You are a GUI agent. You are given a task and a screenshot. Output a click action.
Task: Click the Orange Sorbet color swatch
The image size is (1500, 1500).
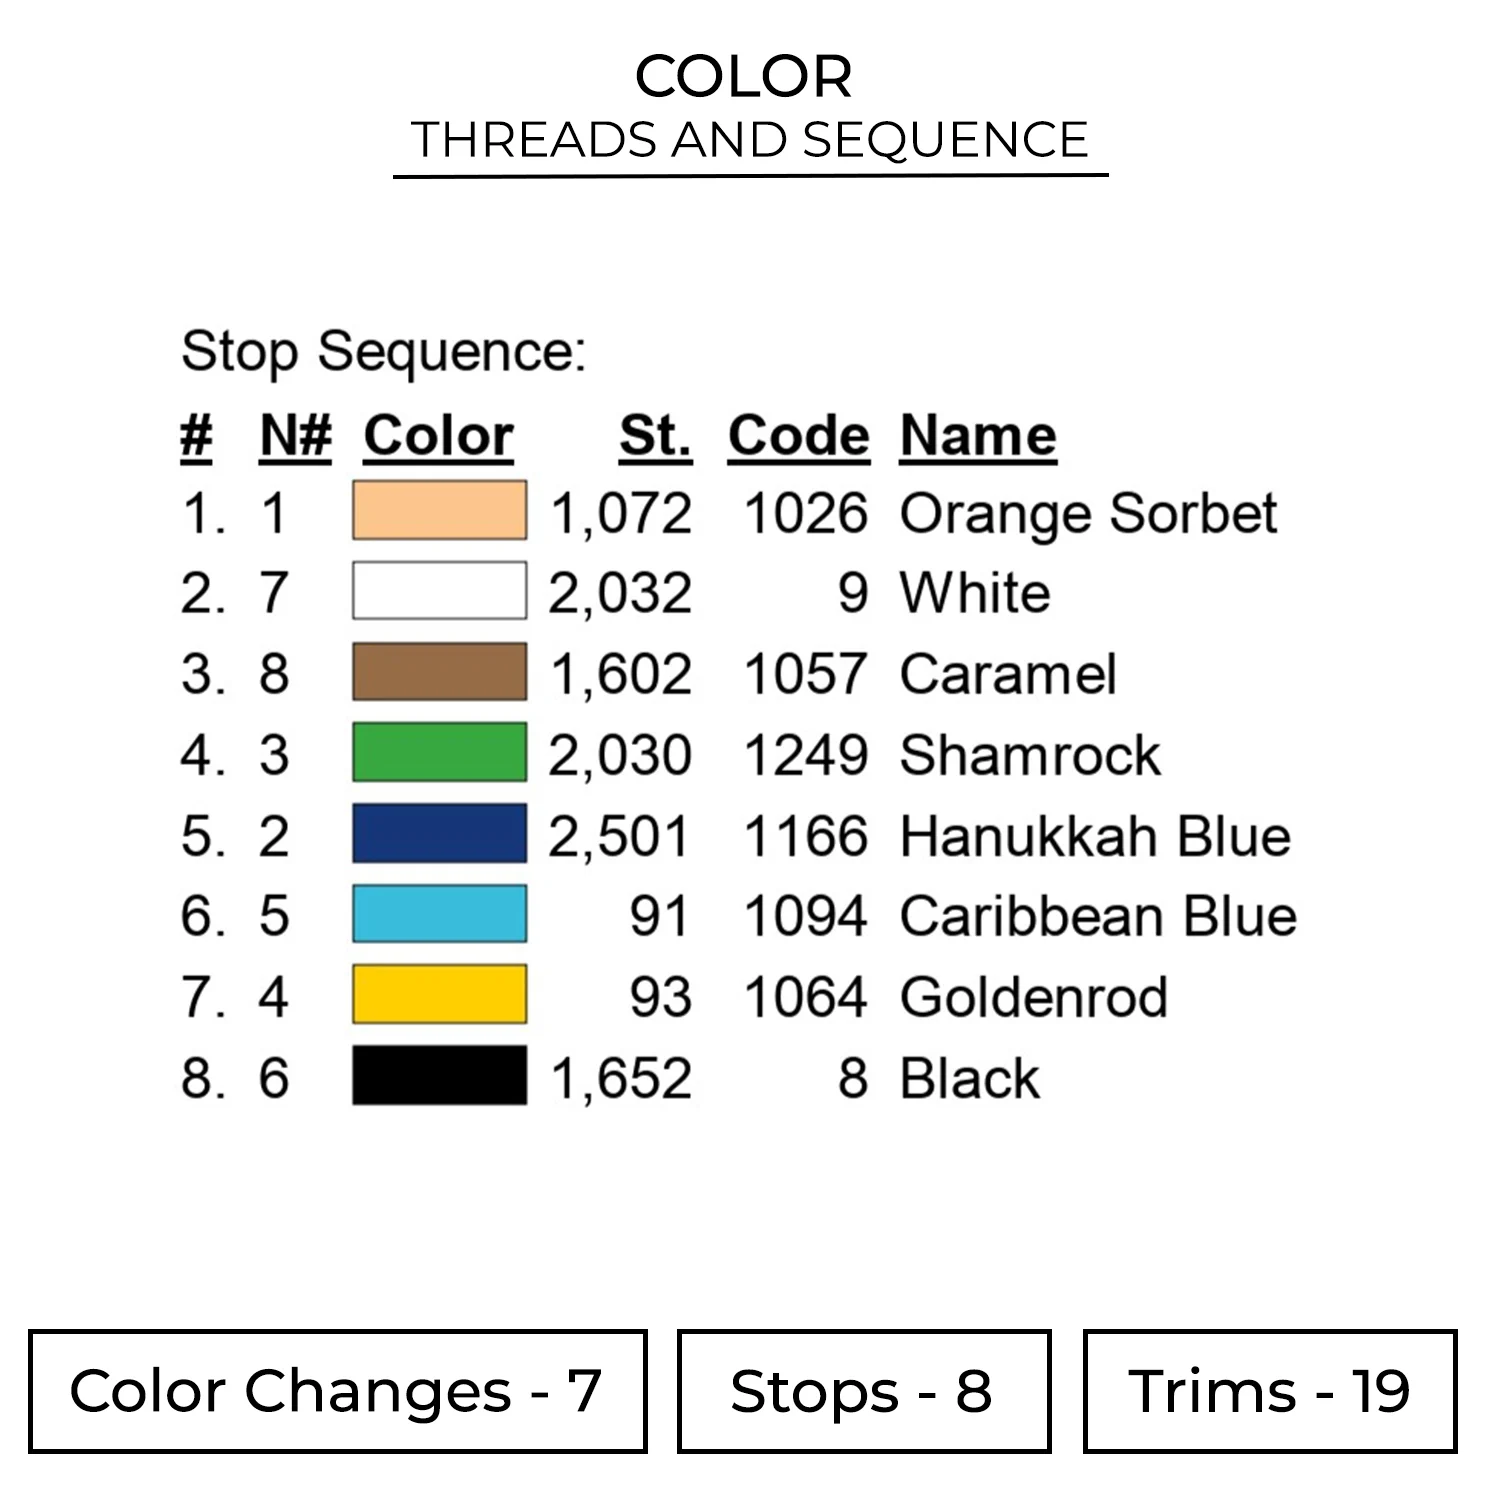coord(439,510)
